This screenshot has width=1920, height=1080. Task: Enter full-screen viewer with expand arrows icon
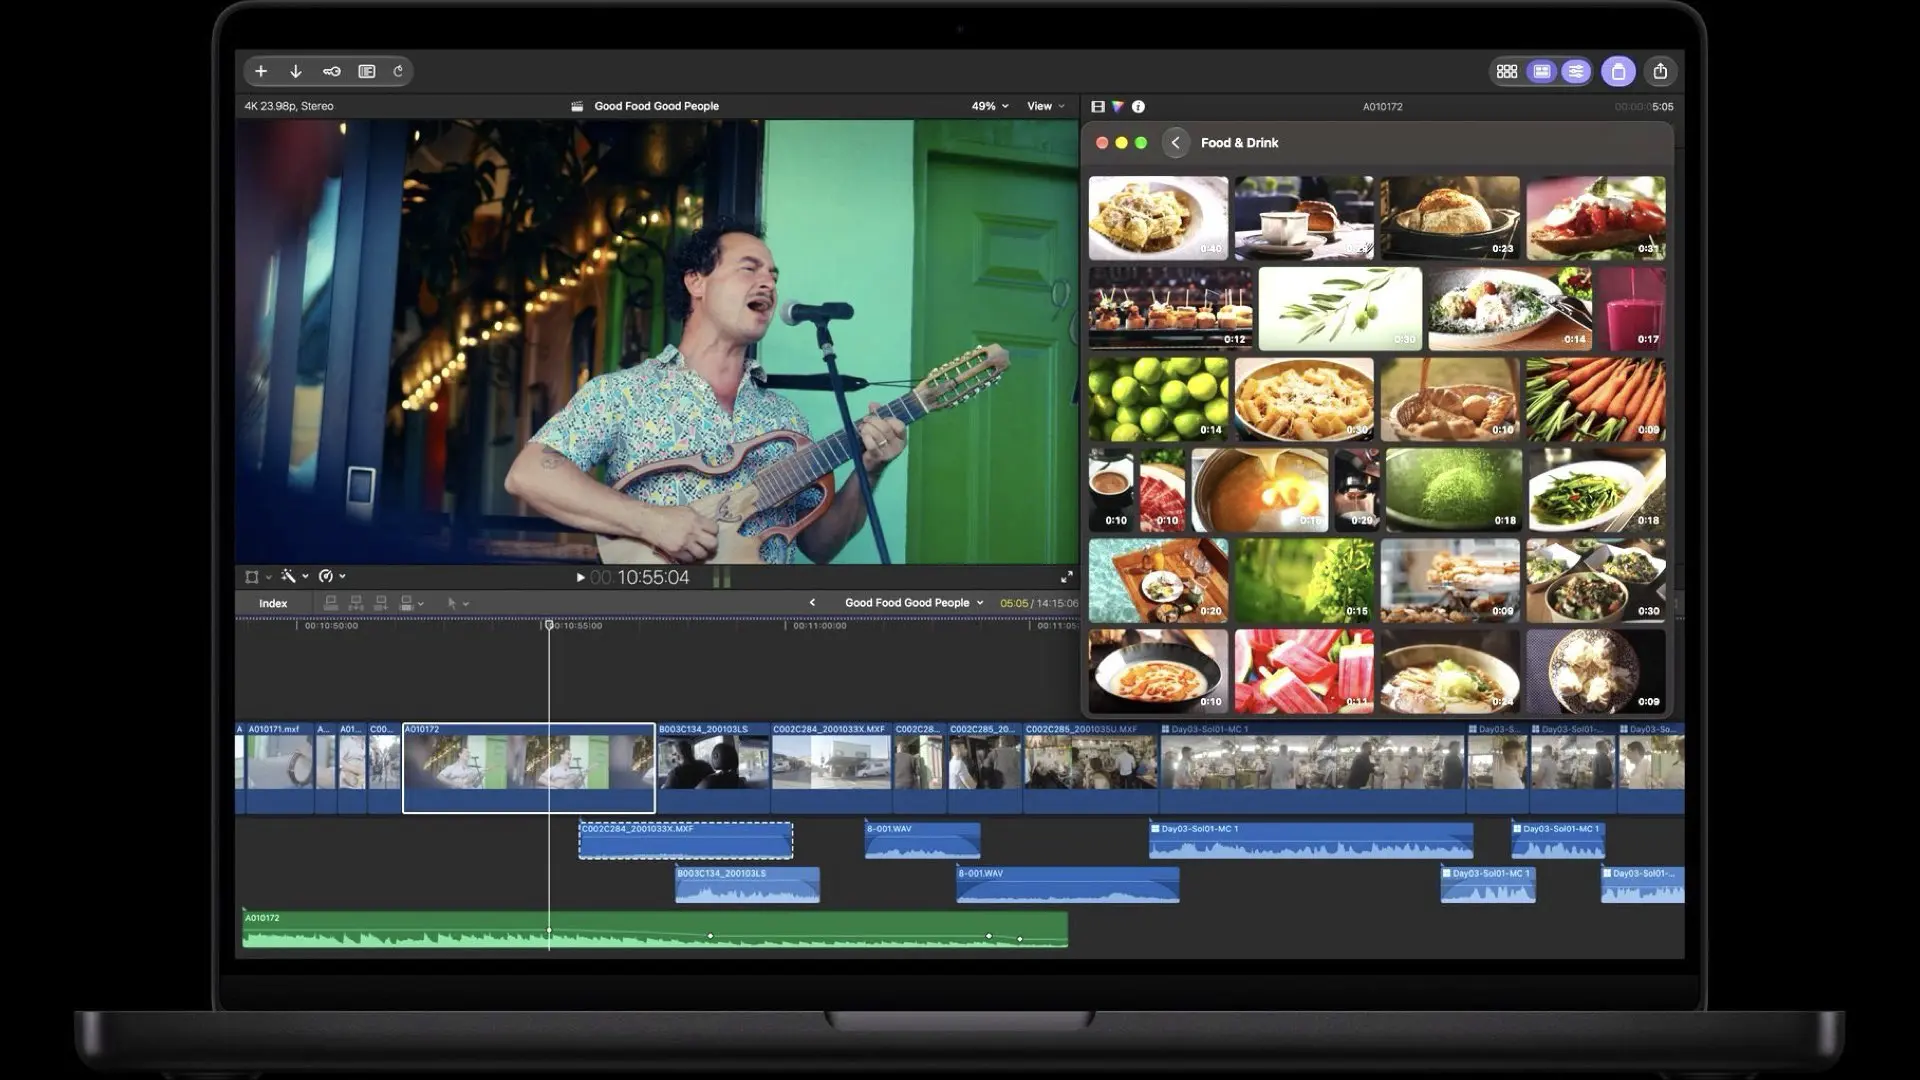point(1066,577)
